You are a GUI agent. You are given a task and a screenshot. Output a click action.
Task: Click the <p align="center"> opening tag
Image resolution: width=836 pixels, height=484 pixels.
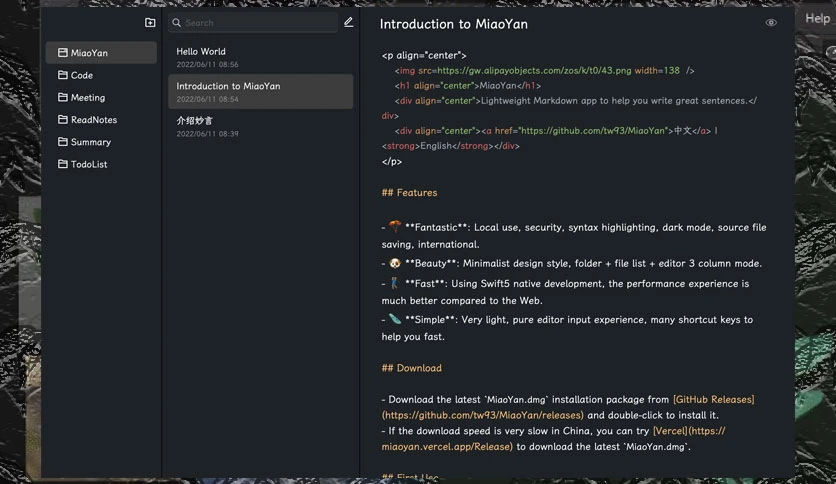coord(424,55)
